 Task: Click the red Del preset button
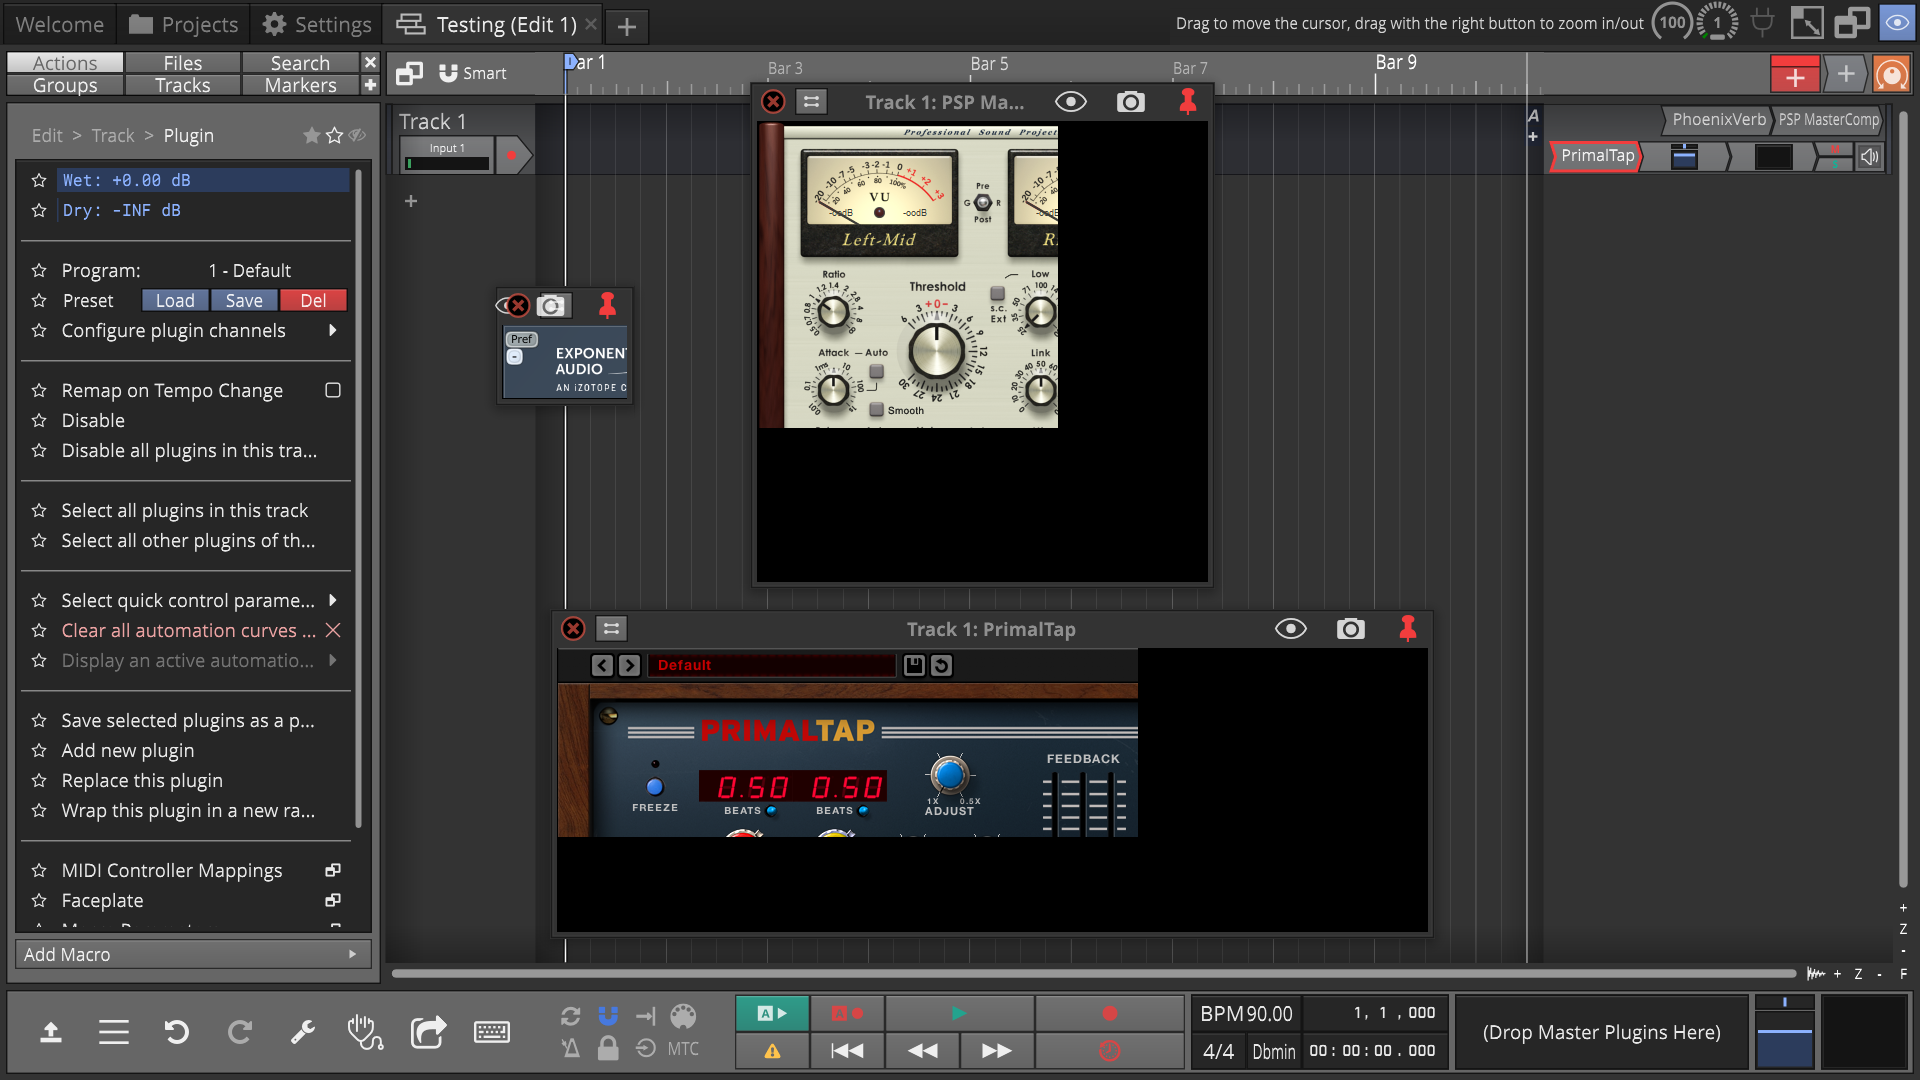point(313,301)
